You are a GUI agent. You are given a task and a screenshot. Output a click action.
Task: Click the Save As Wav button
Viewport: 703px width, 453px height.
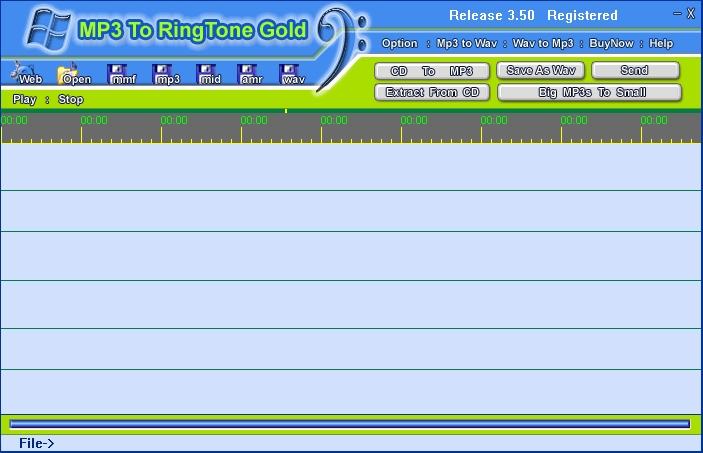(x=540, y=70)
